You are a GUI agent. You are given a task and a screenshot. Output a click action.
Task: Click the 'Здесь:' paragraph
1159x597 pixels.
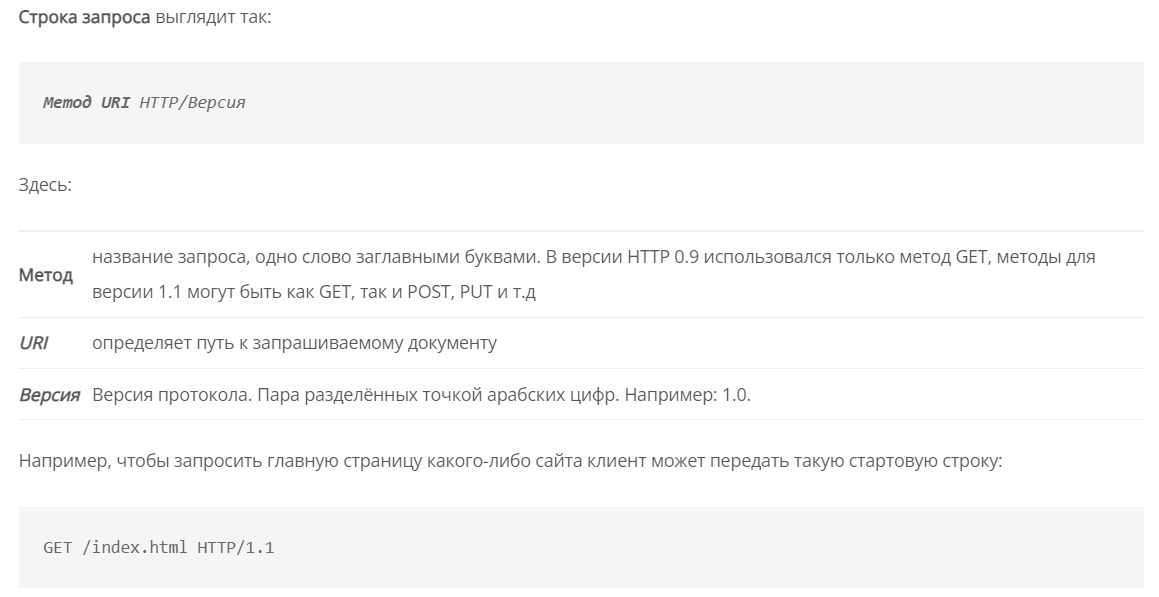(x=45, y=184)
